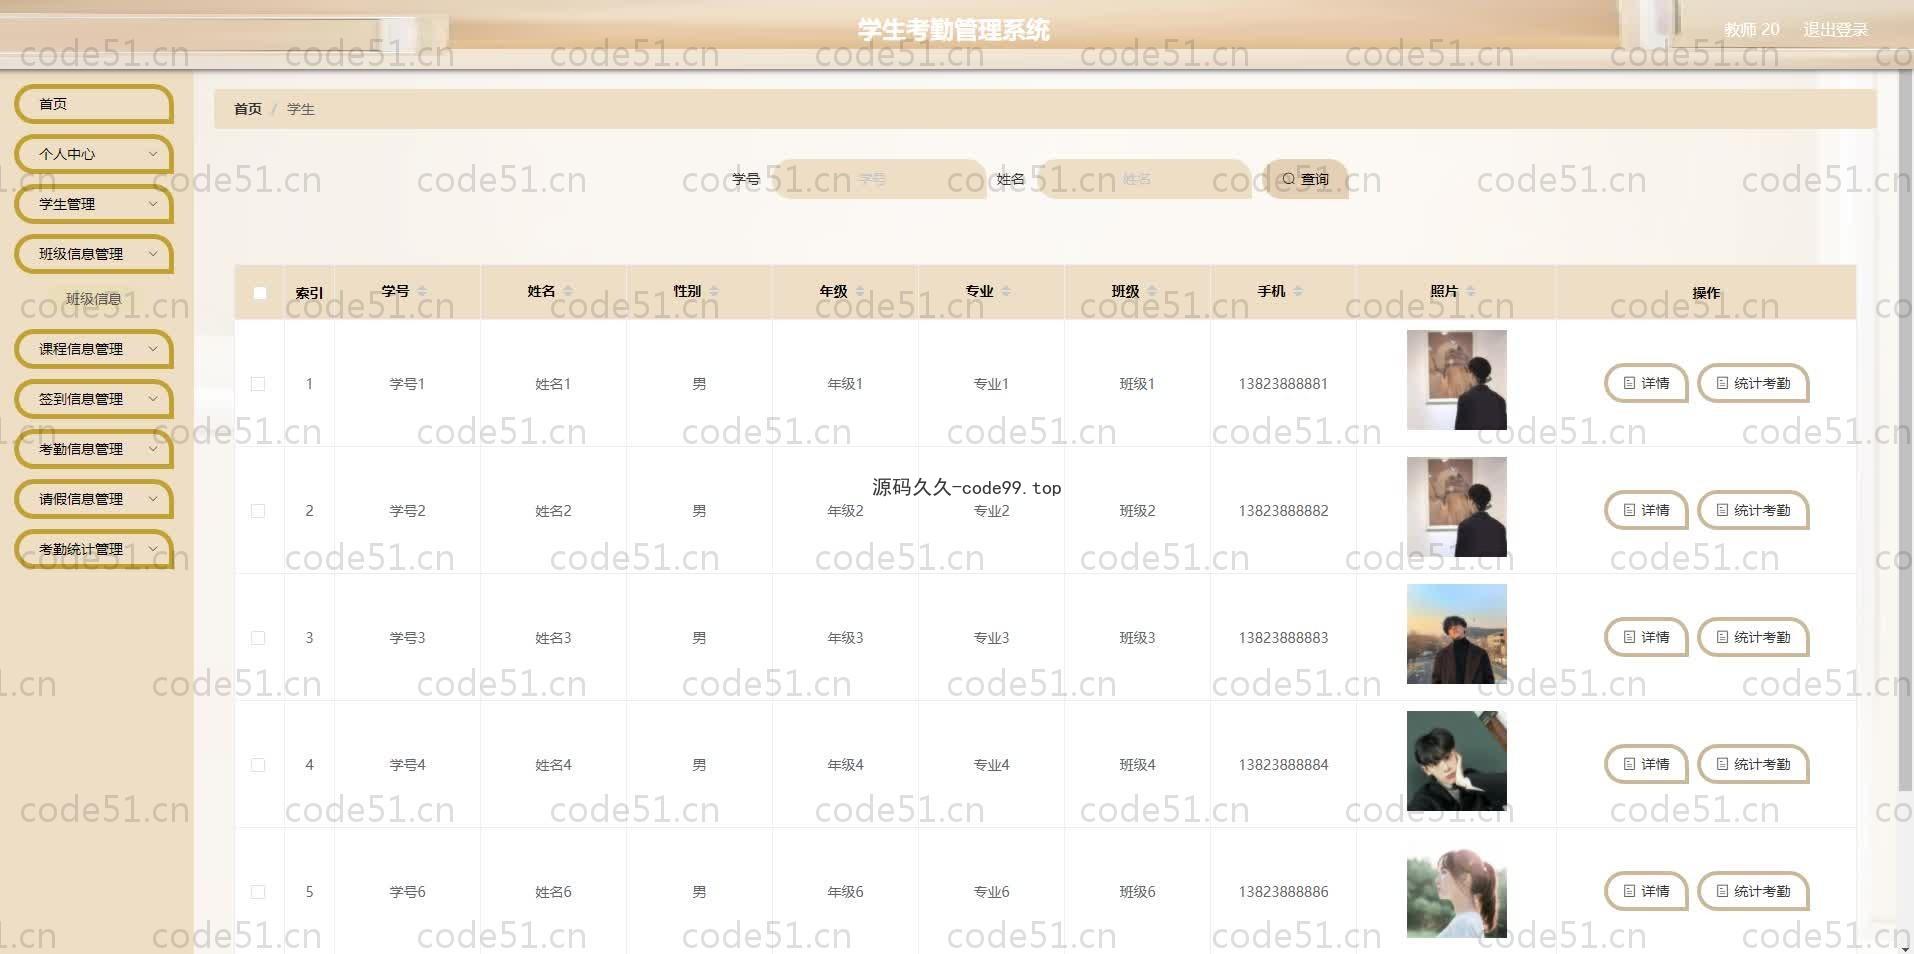Select checkbox for row 学号4
The width and height of the screenshot is (1914, 954).
258,765
